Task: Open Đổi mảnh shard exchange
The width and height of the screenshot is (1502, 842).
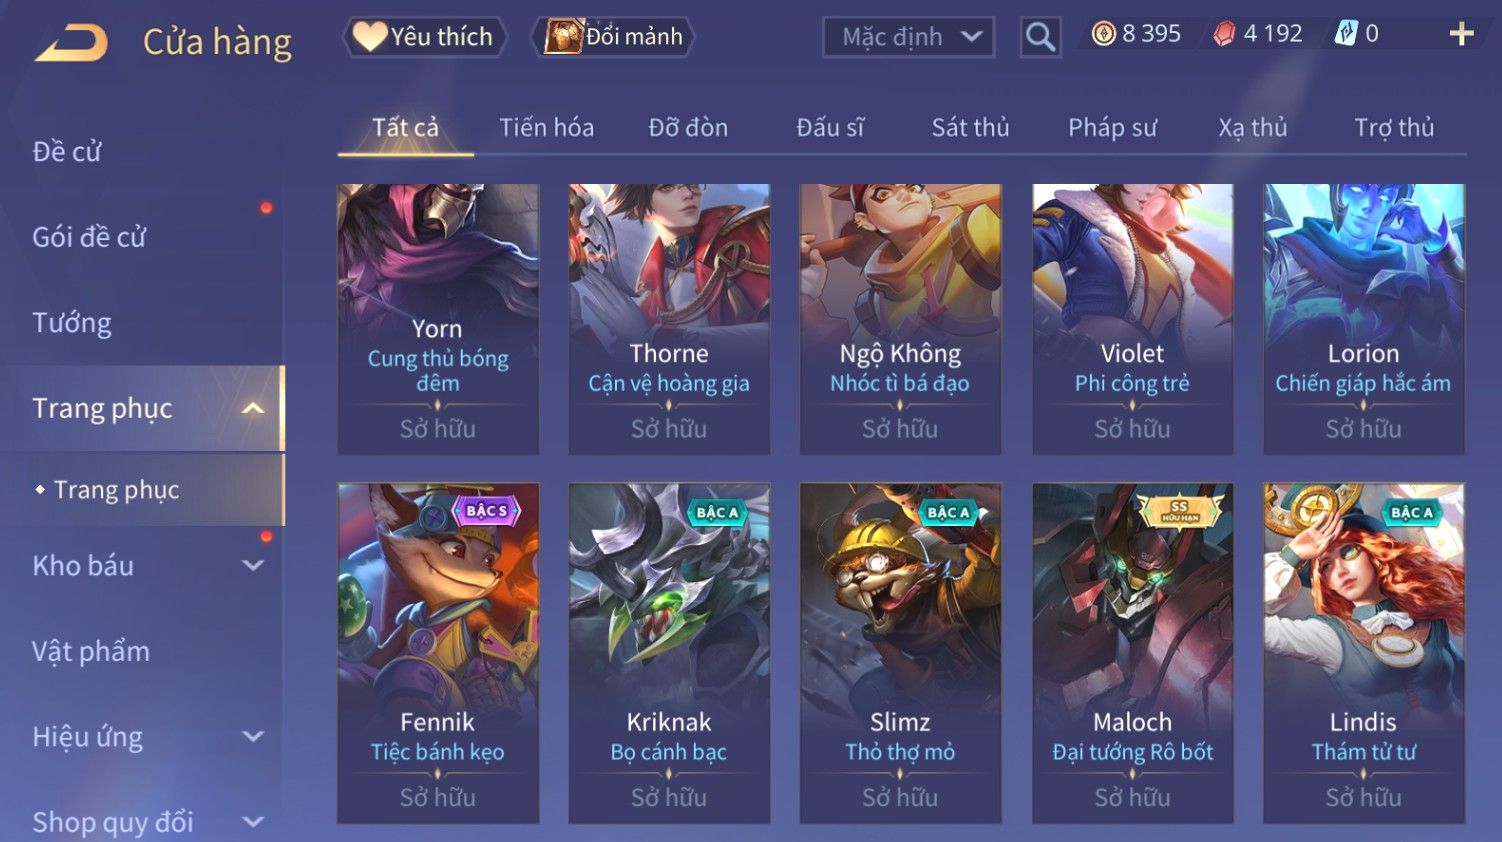Action: tap(613, 37)
